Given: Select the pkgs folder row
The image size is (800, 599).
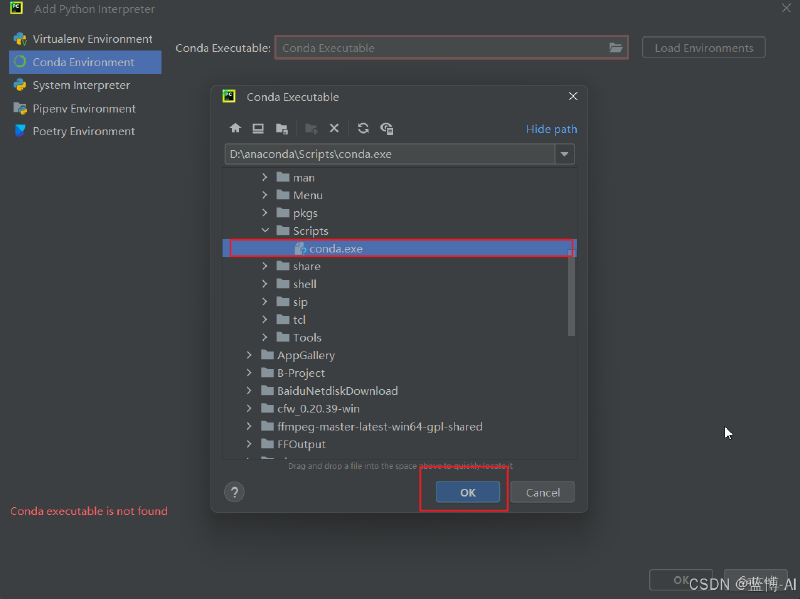Looking at the screenshot, I should point(399,213).
